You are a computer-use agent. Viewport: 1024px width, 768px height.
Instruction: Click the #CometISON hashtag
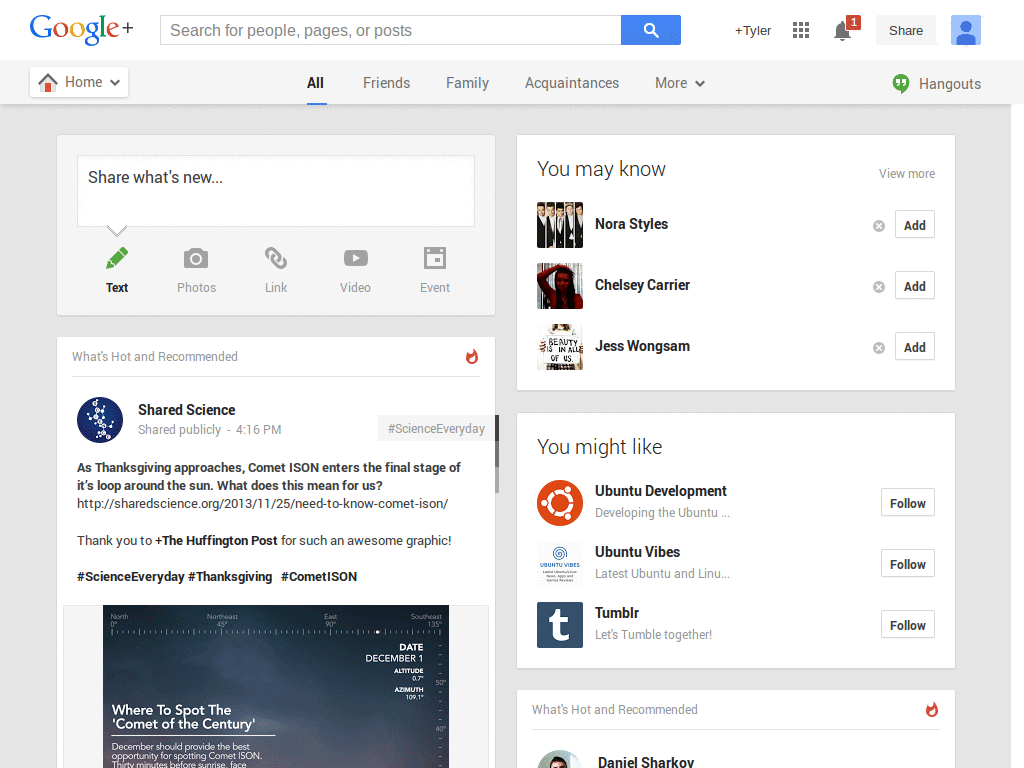(319, 577)
